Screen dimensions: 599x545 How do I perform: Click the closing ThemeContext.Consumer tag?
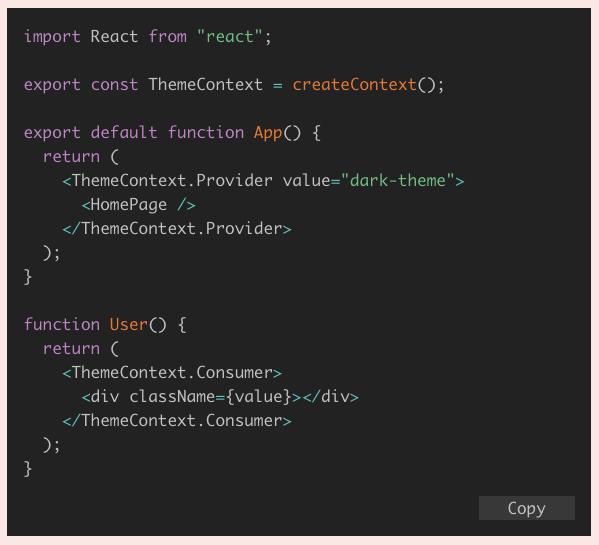pos(177,420)
